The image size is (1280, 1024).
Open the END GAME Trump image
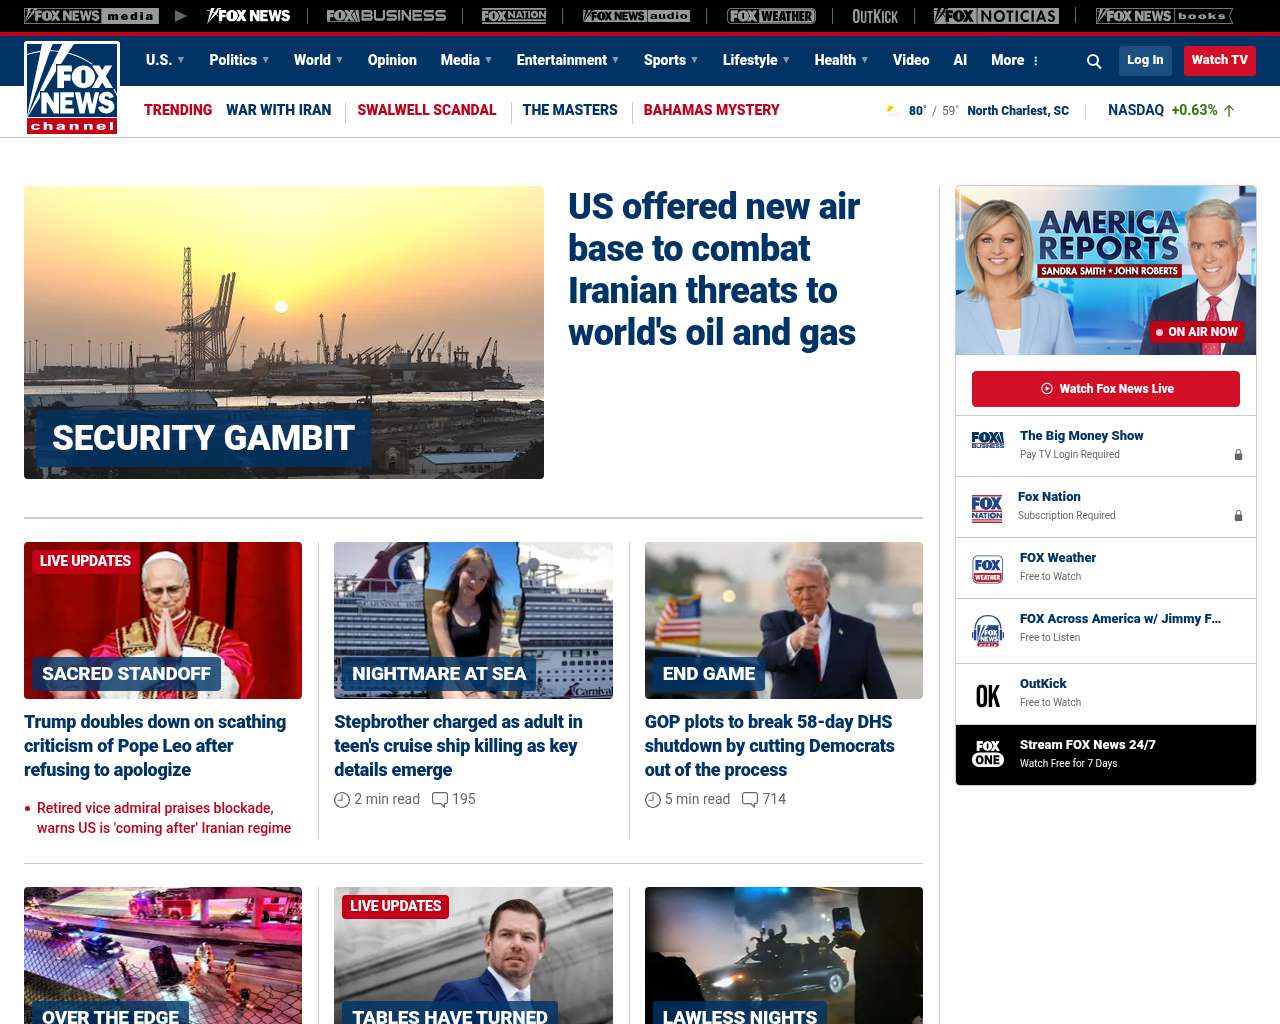784,620
